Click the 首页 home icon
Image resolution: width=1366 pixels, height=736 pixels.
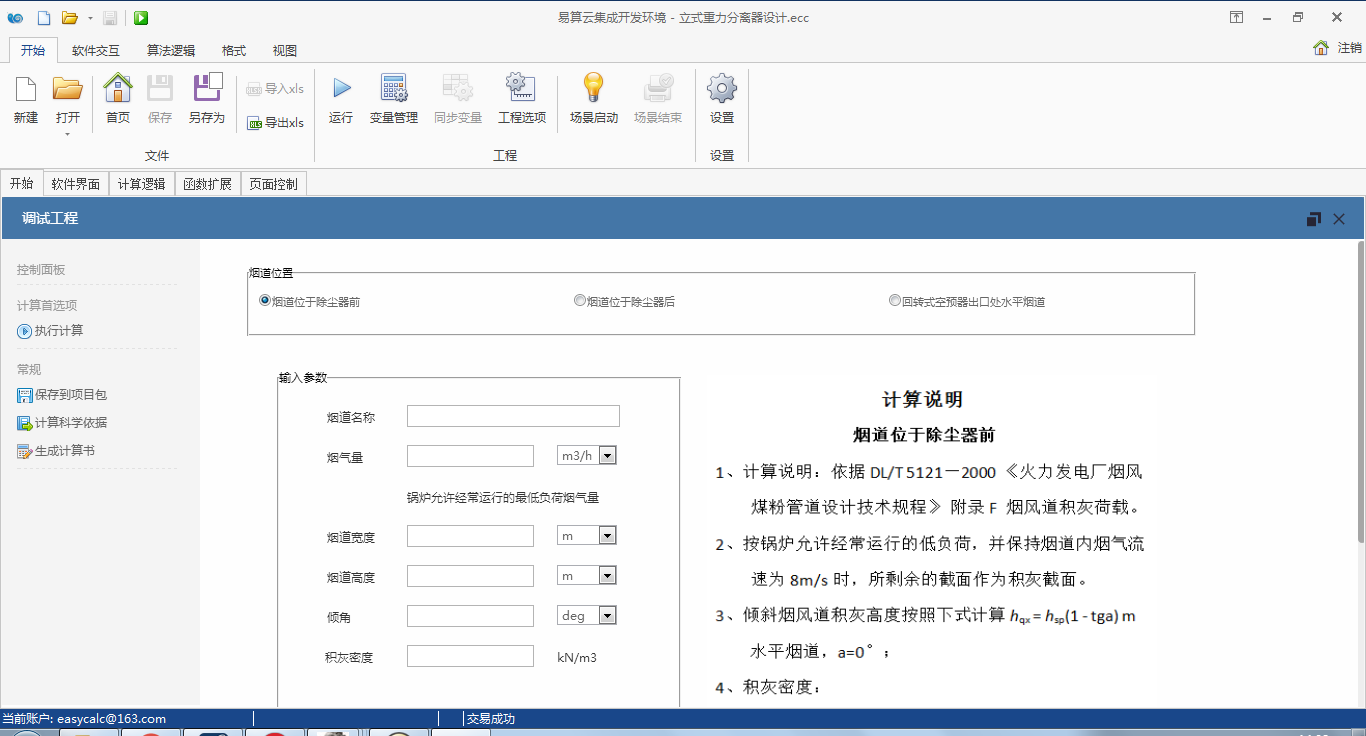118,90
